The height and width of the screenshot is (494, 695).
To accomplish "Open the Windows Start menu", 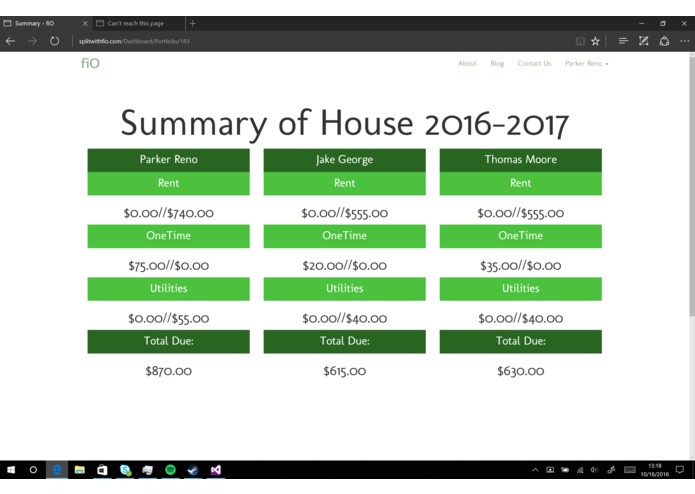I will 11,470.
